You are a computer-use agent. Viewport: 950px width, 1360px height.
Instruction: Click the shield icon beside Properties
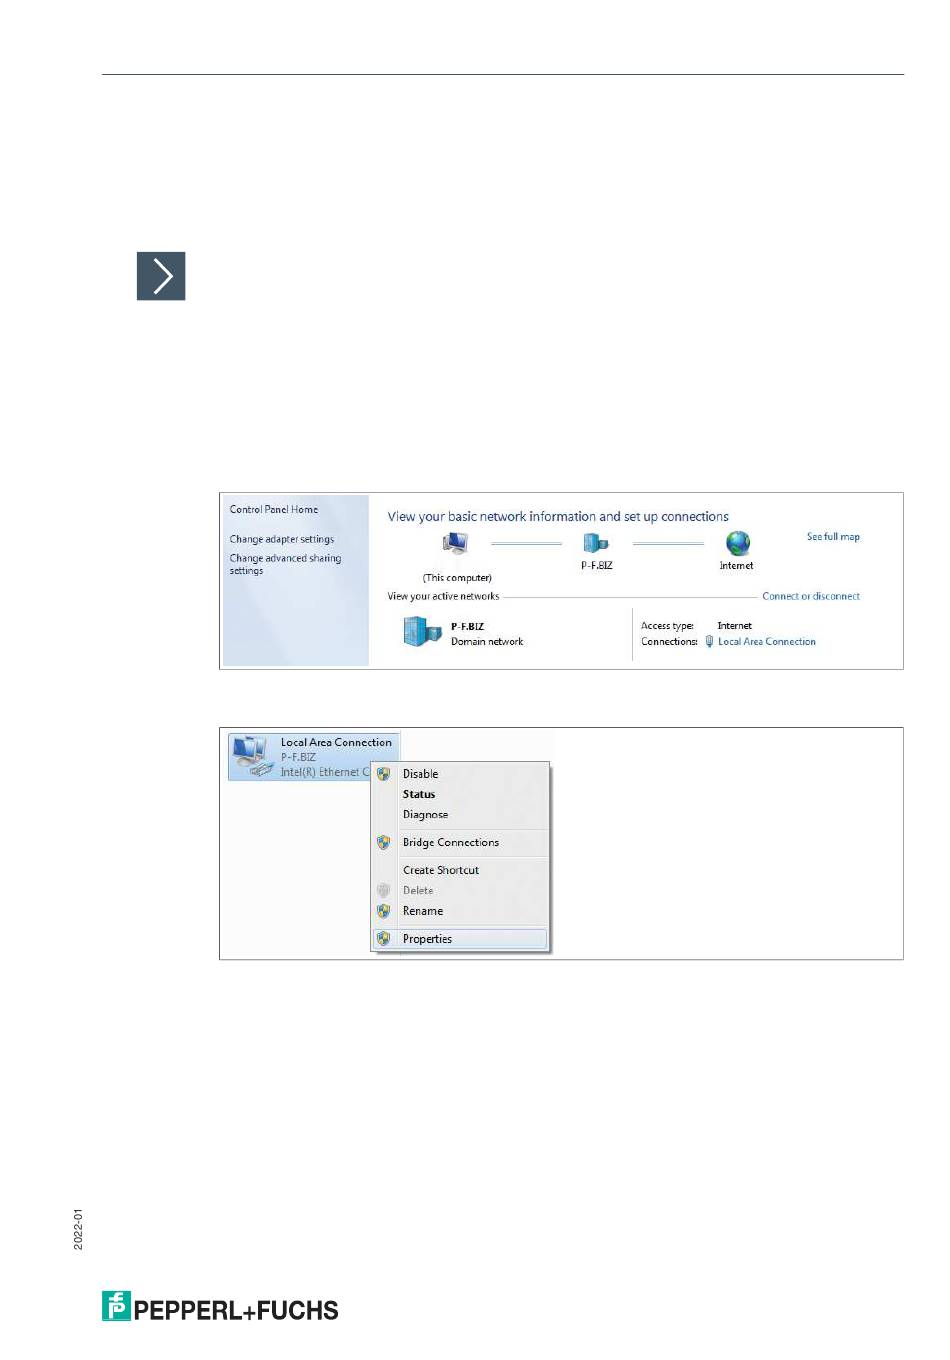(x=383, y=939)
